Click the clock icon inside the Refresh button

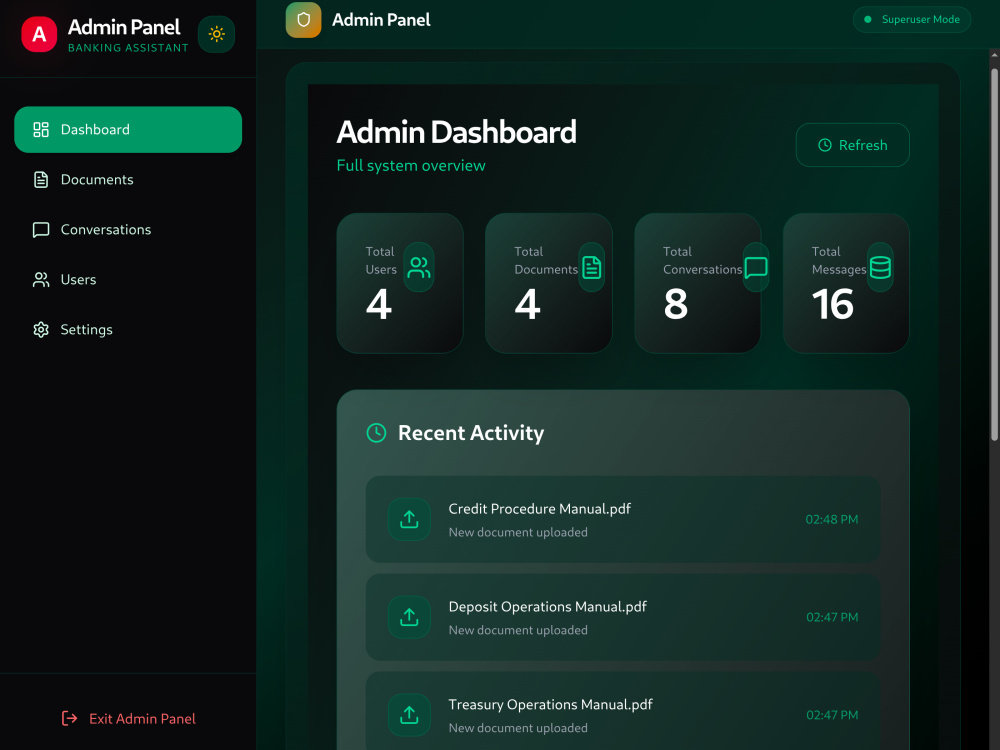(825, 145)
